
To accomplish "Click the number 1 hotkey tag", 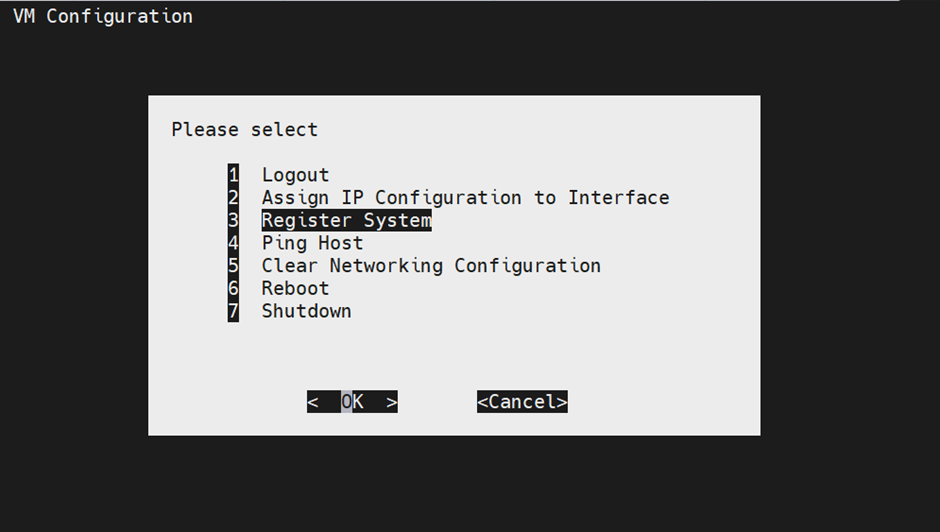I will (233, 175).
